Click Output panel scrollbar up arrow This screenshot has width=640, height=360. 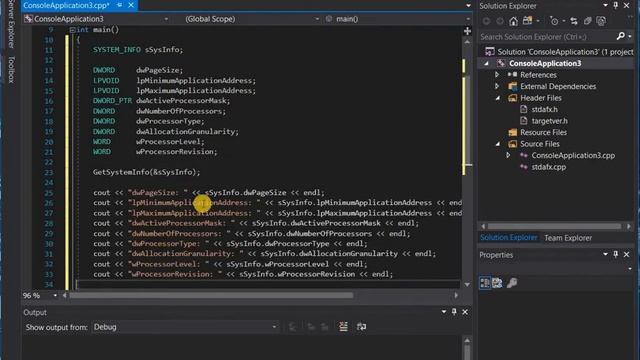[x=467, y=340]
